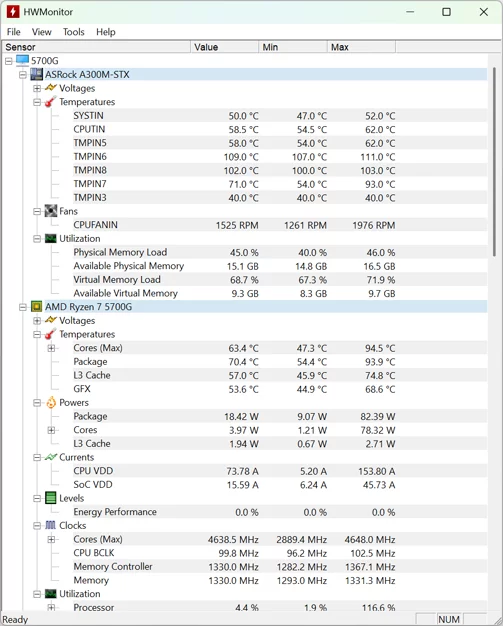Collapse the 5700G root node
Image resolution: width=503 pixels, height=626 pixels.
point(9,61)
